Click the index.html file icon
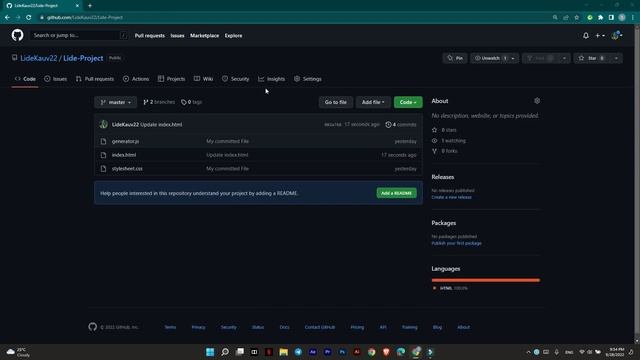Viewport: 640px width, 360px height. pyautogui.click(x=103, y=155)
